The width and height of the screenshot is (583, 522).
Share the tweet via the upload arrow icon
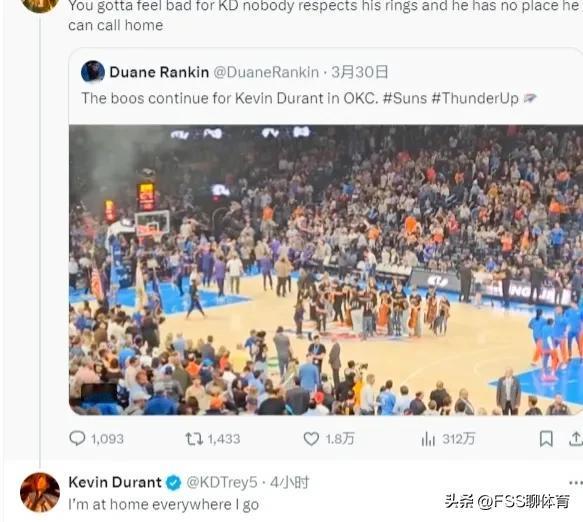(576, 438)
